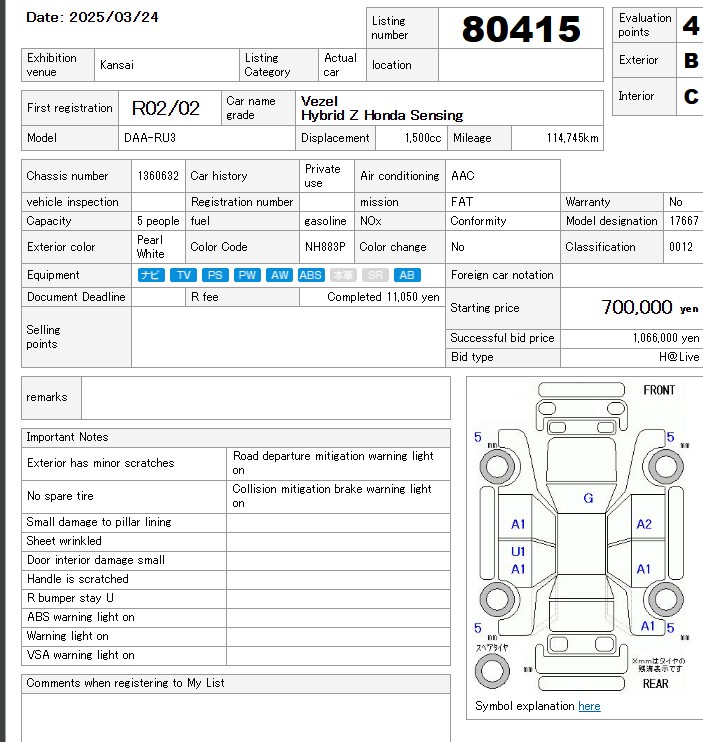Viewport: 703px width, 742px height.
Task: Click the U1 dent mark on the car diagram
Action: 518,551
